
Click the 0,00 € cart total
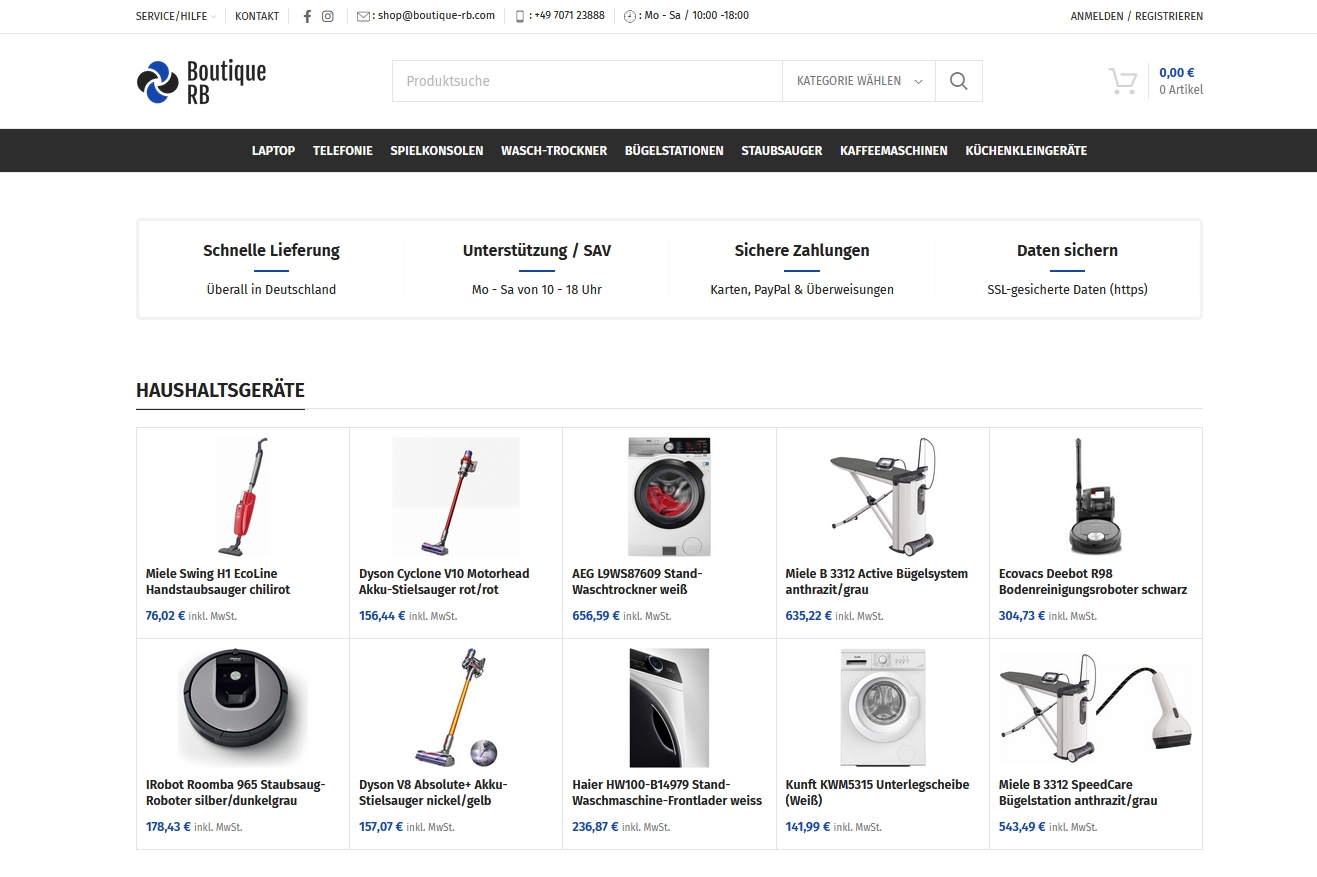pyautogui.click(x=1177, y=72)
